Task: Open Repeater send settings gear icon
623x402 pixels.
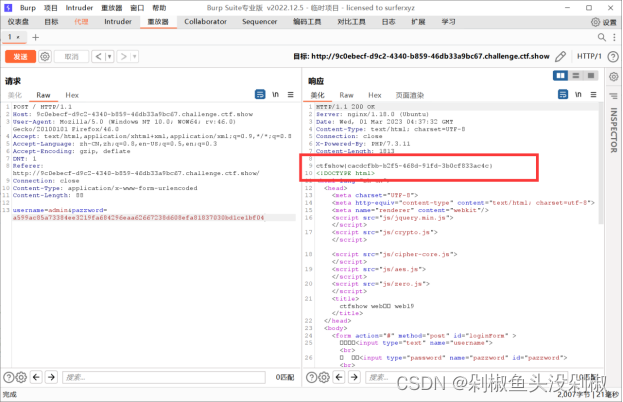Action: [x=45, y=56]
